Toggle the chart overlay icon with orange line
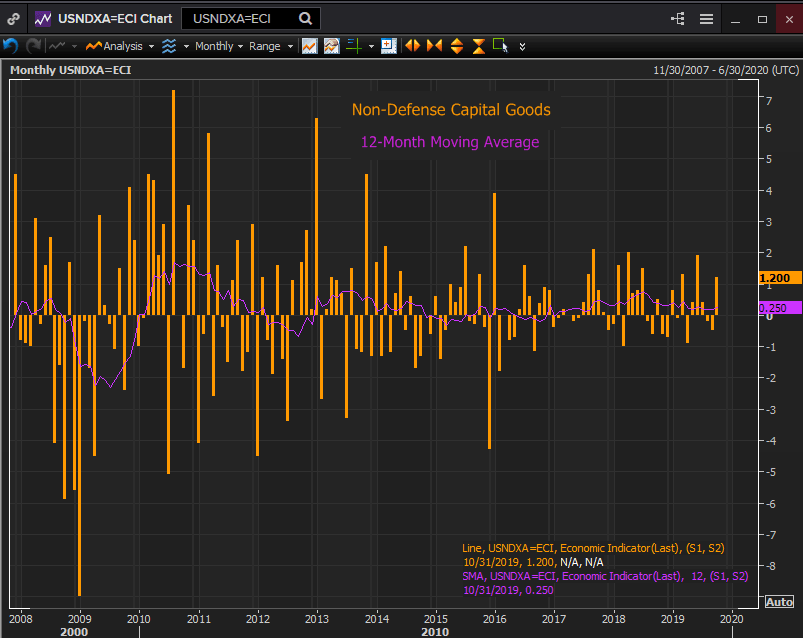Viewport: 803px width, 638px height. click(331, 46)
